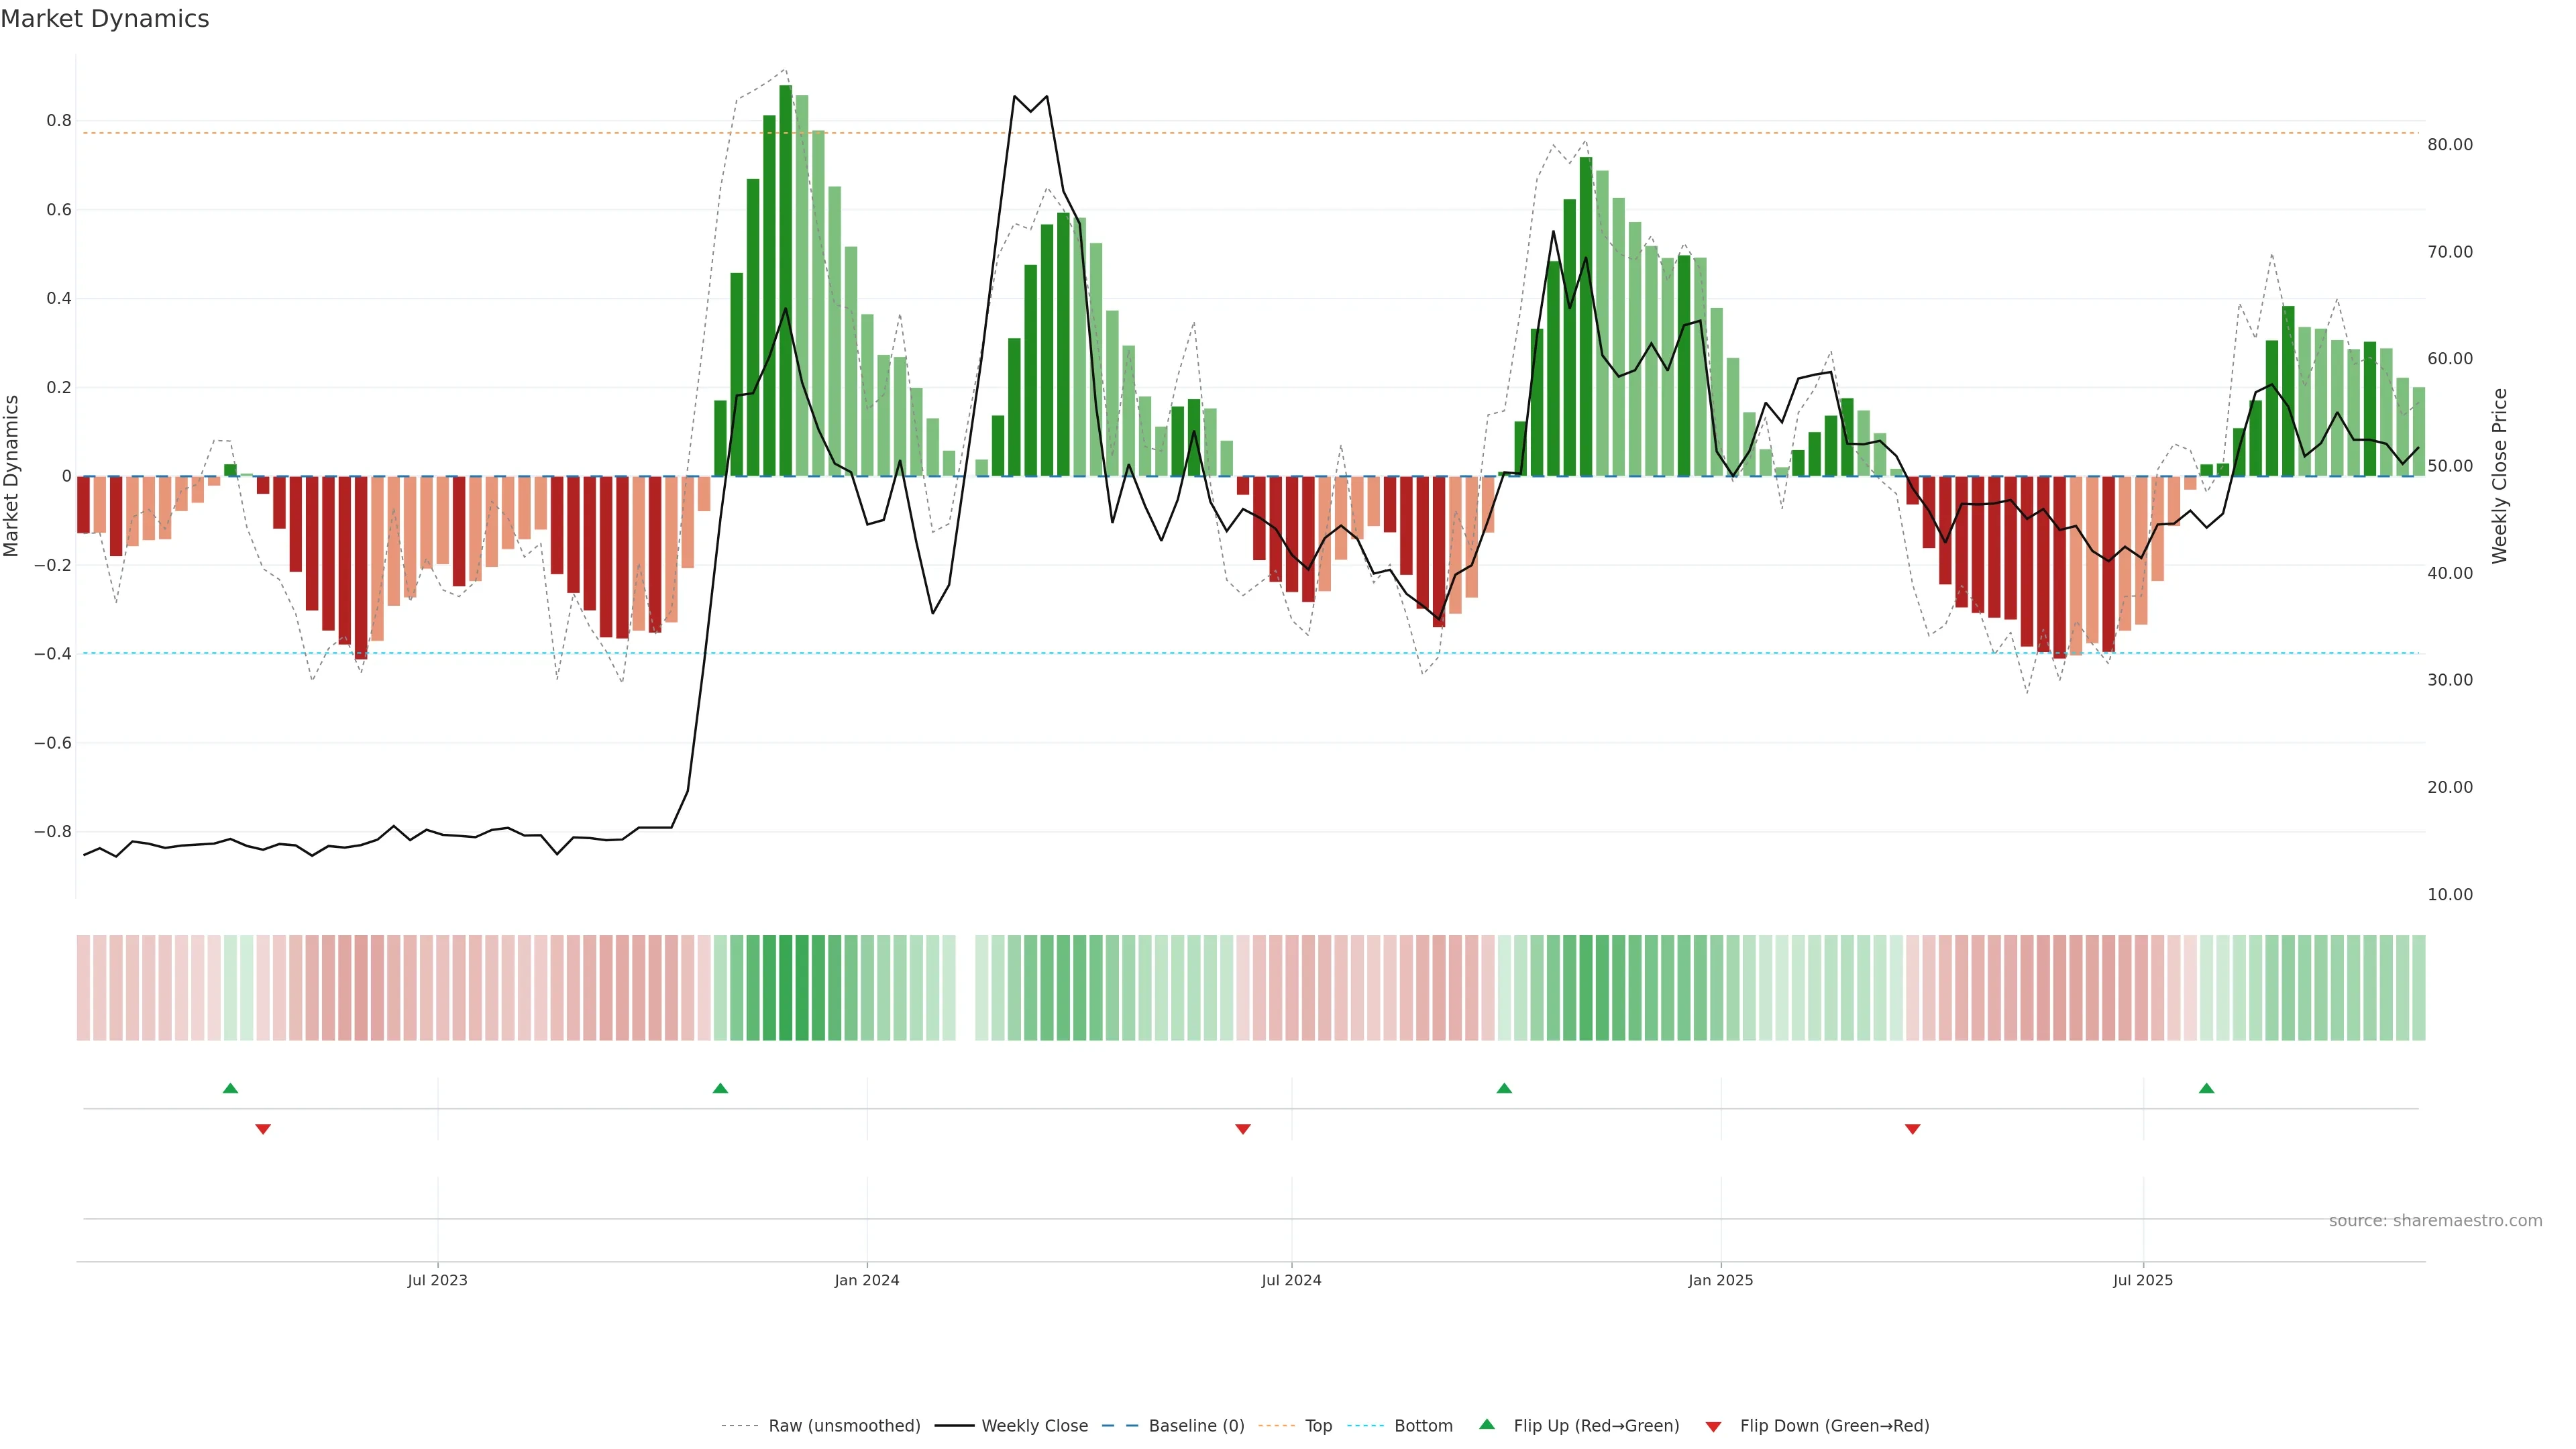2576x1449 pixels.
Task: Click the red Flip Down marker before Jul 2023
Action: pyautogui.click(x=263, y=1129)
